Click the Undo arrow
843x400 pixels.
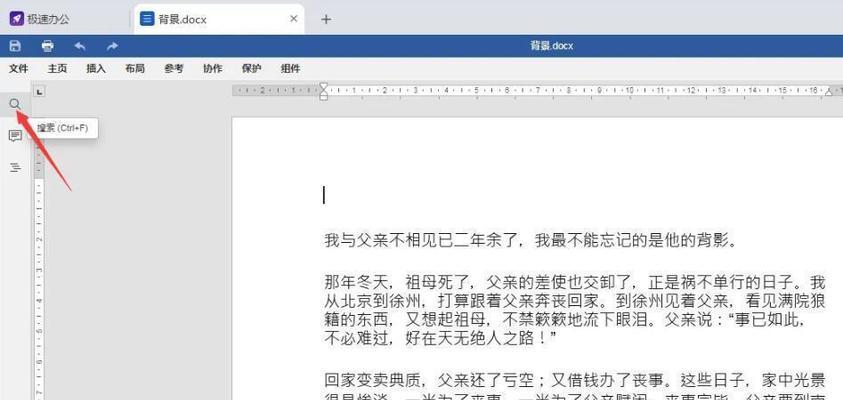point(80,46)
